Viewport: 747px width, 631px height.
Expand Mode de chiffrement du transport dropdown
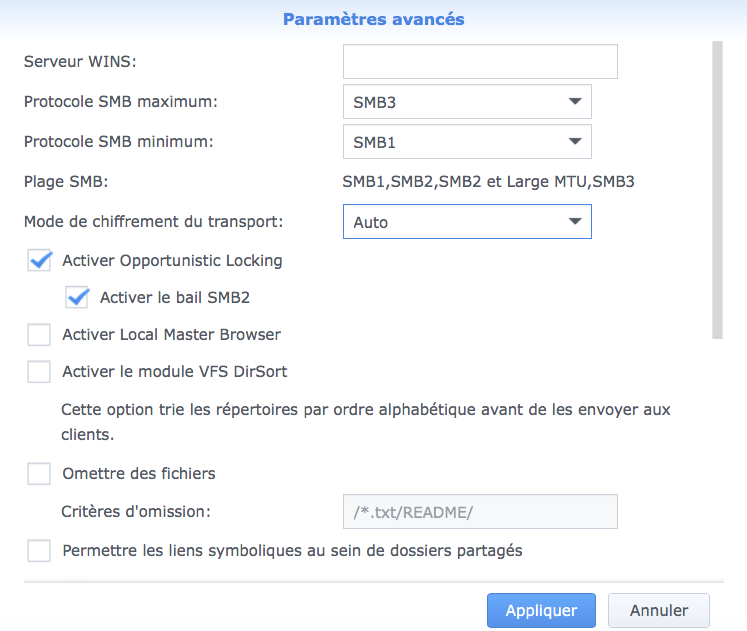click(467, 221)
